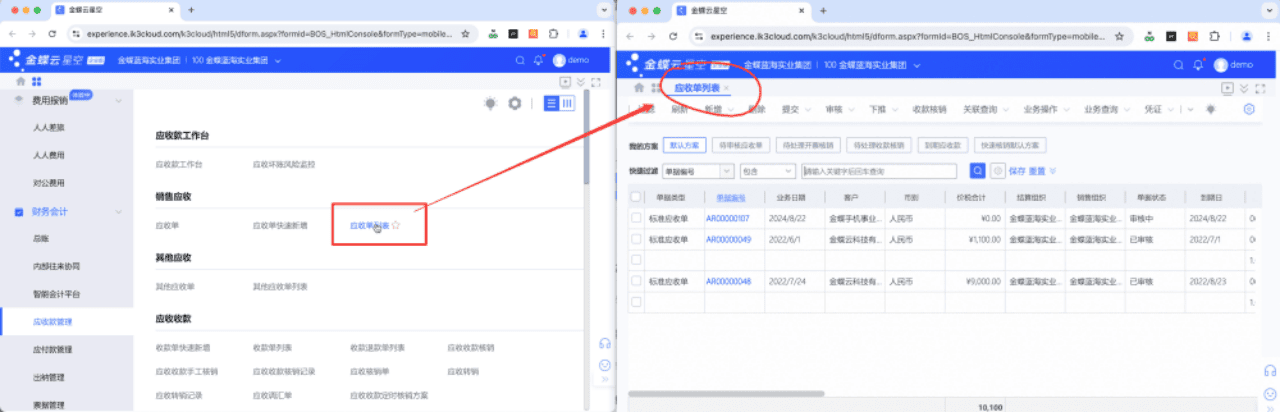Open the hexagon settings icon in right toolbar
This screenshot has height=412, width=1280.
1249,109
